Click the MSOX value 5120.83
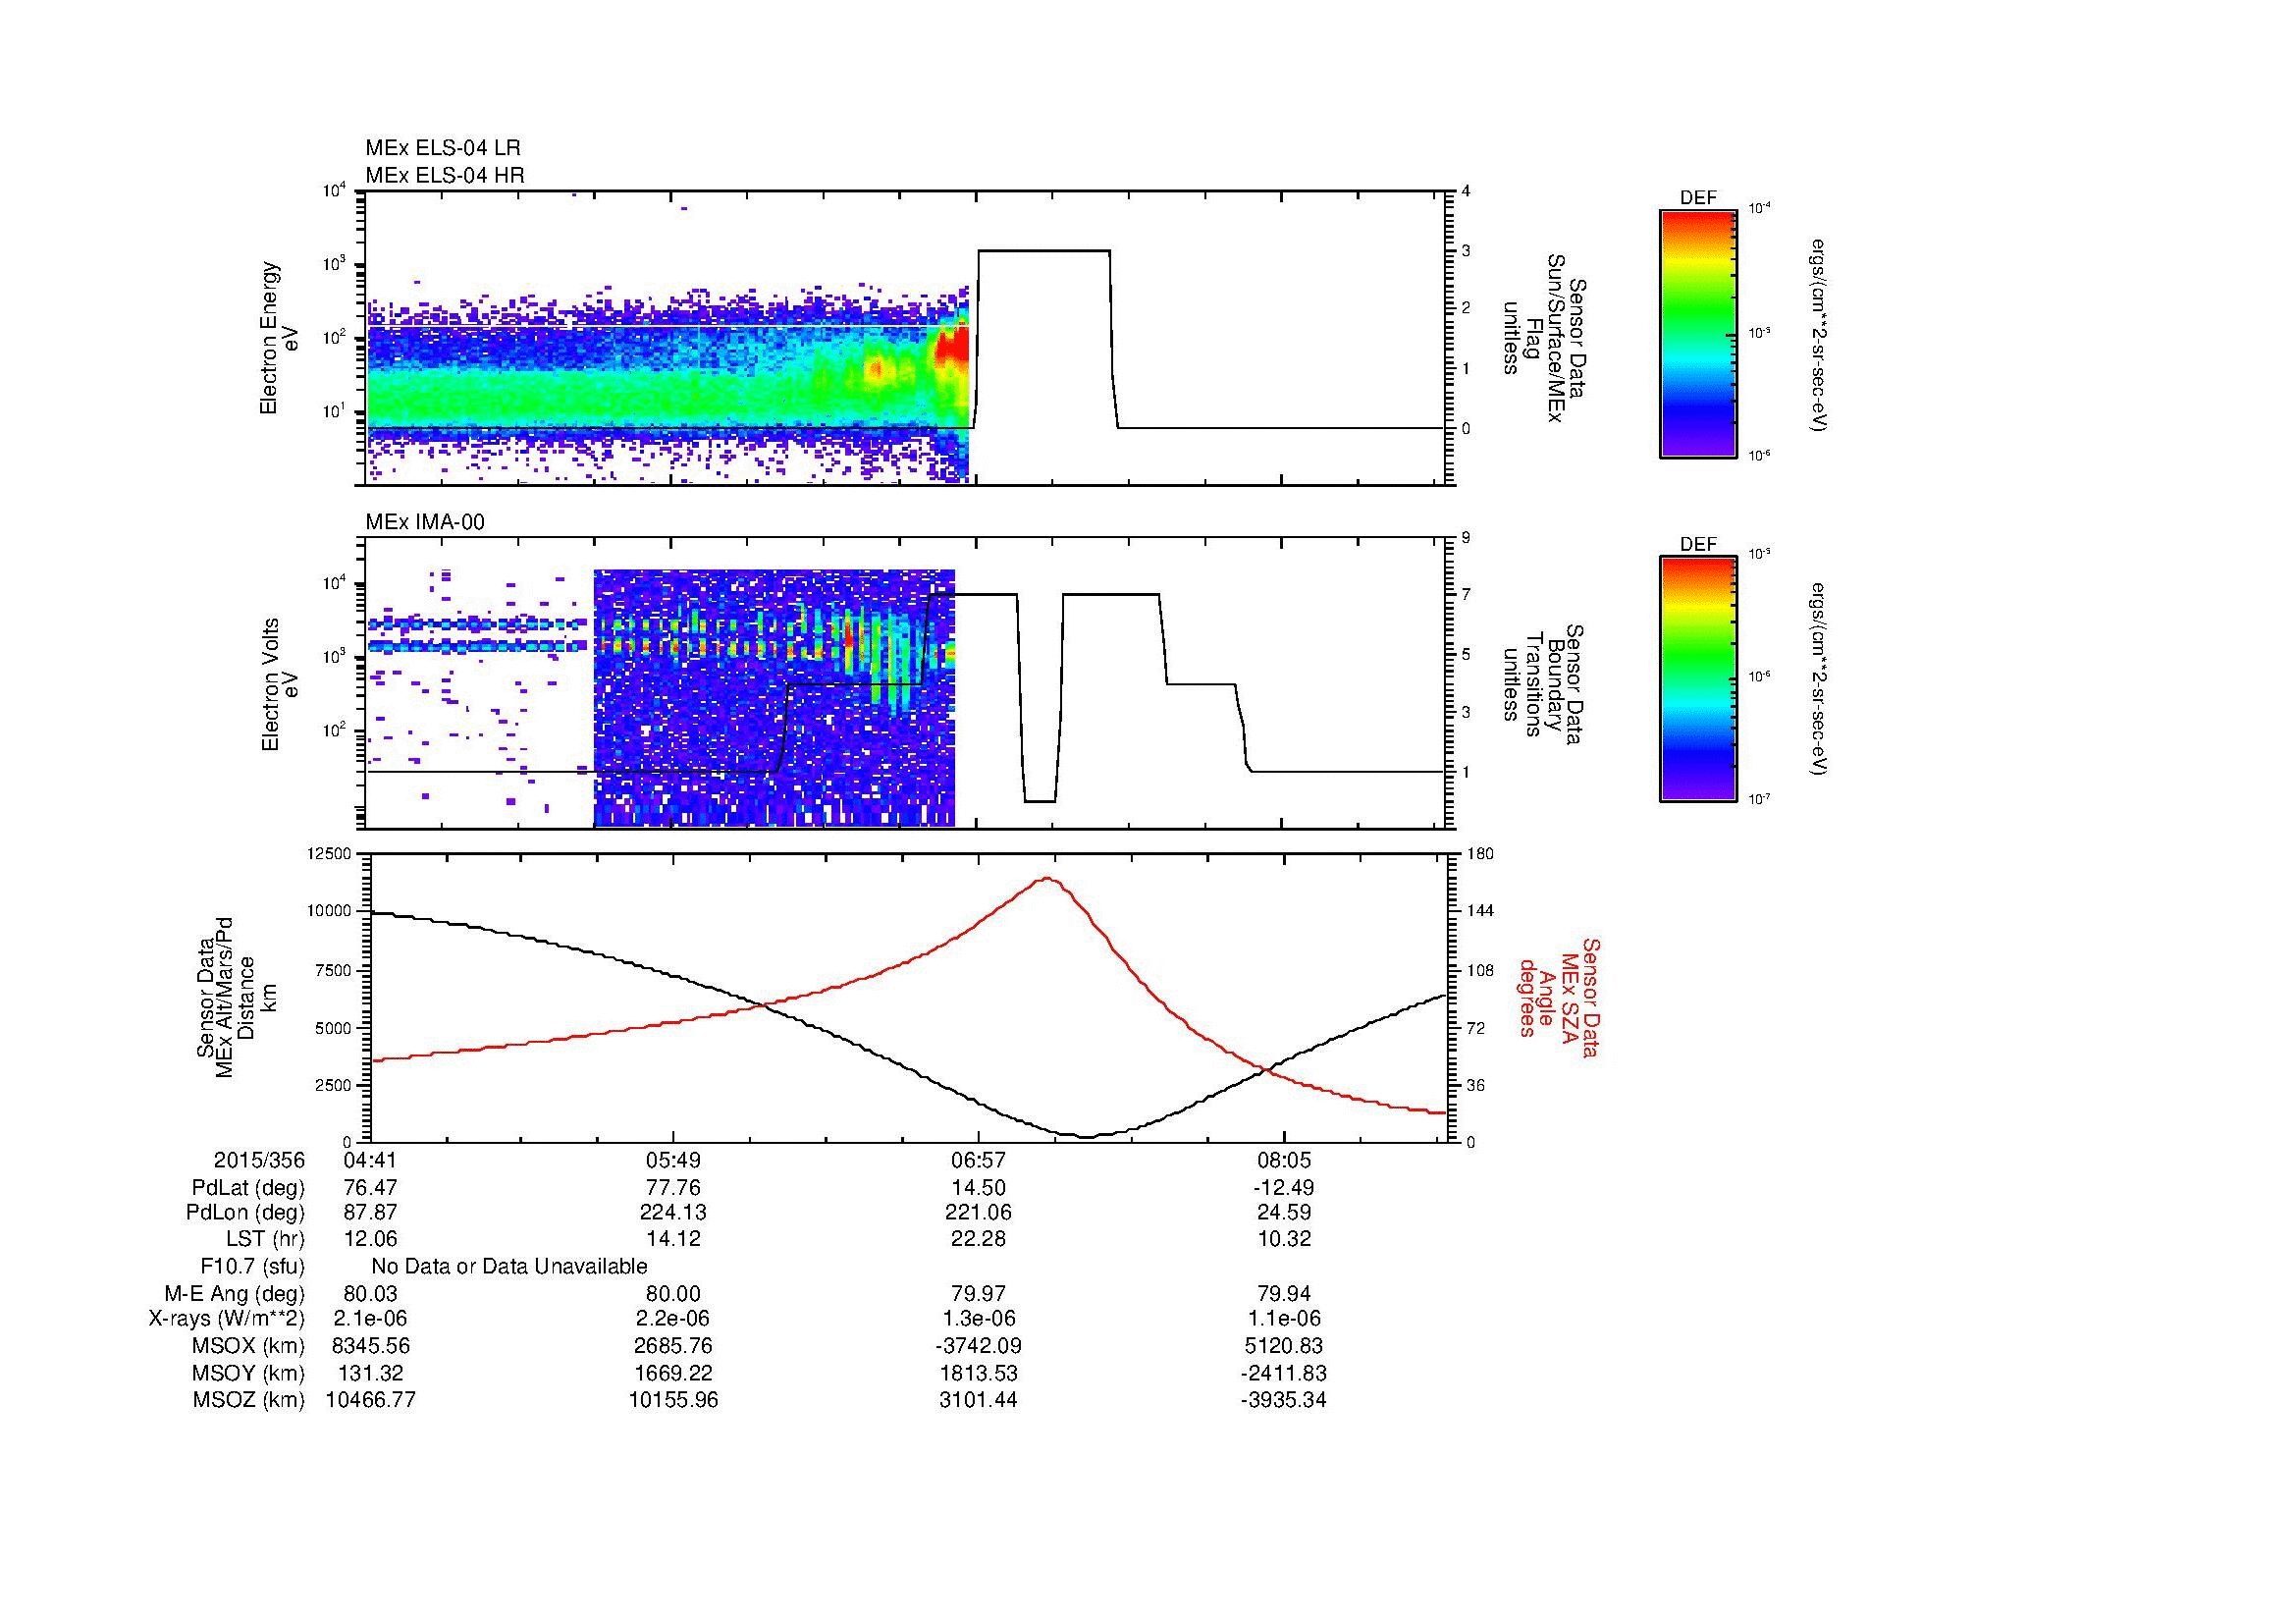2296x1623 pixels. click(1283, 1346)
